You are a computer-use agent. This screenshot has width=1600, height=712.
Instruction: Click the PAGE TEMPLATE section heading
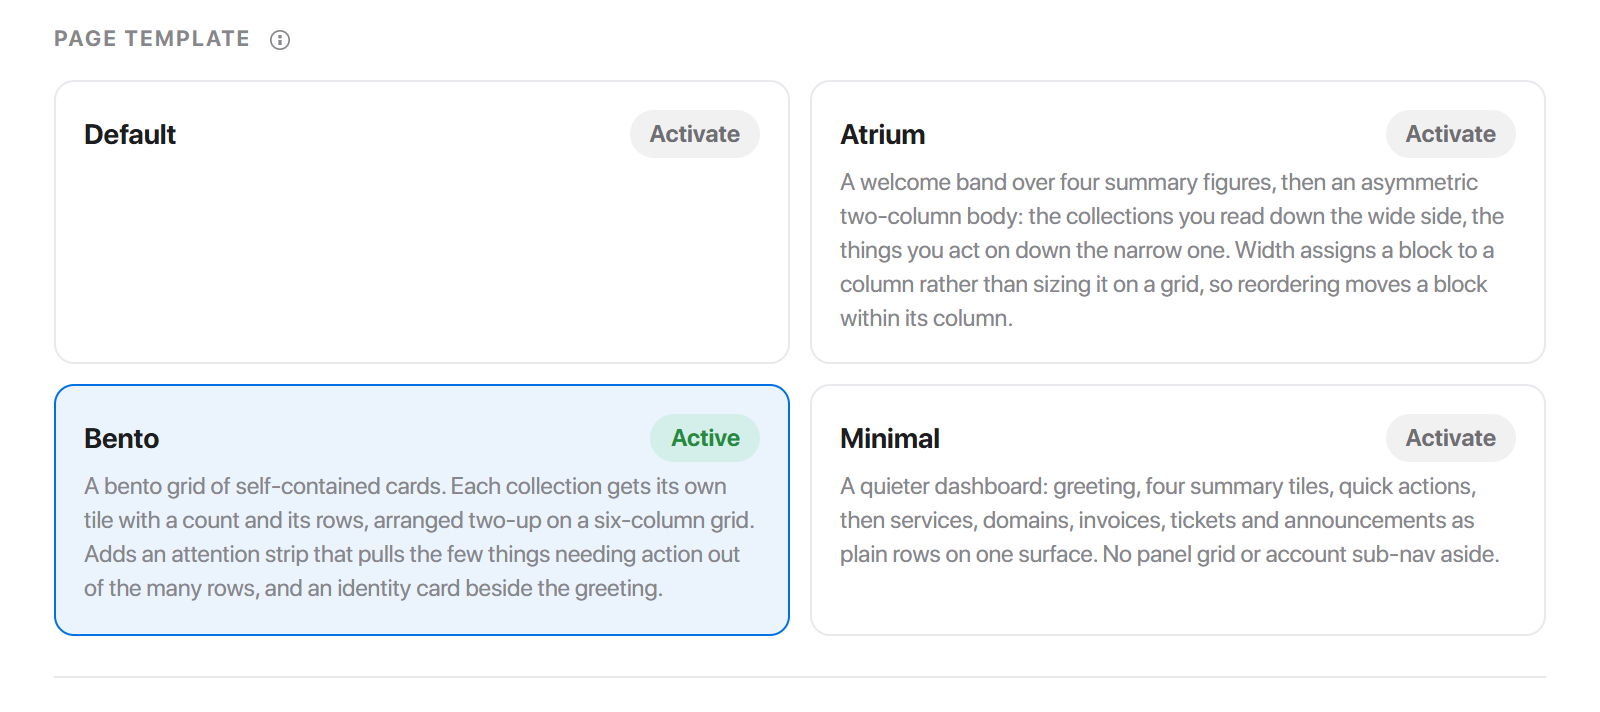tap(152, 39)
